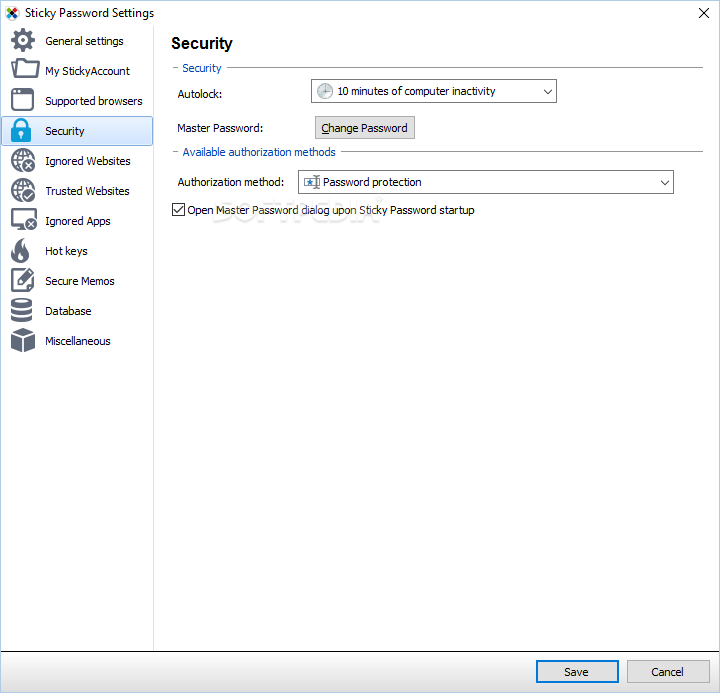The image size is (720, 693).
Task: Click the 'Sticky Password Settings' title text
Action: [90, 13]
